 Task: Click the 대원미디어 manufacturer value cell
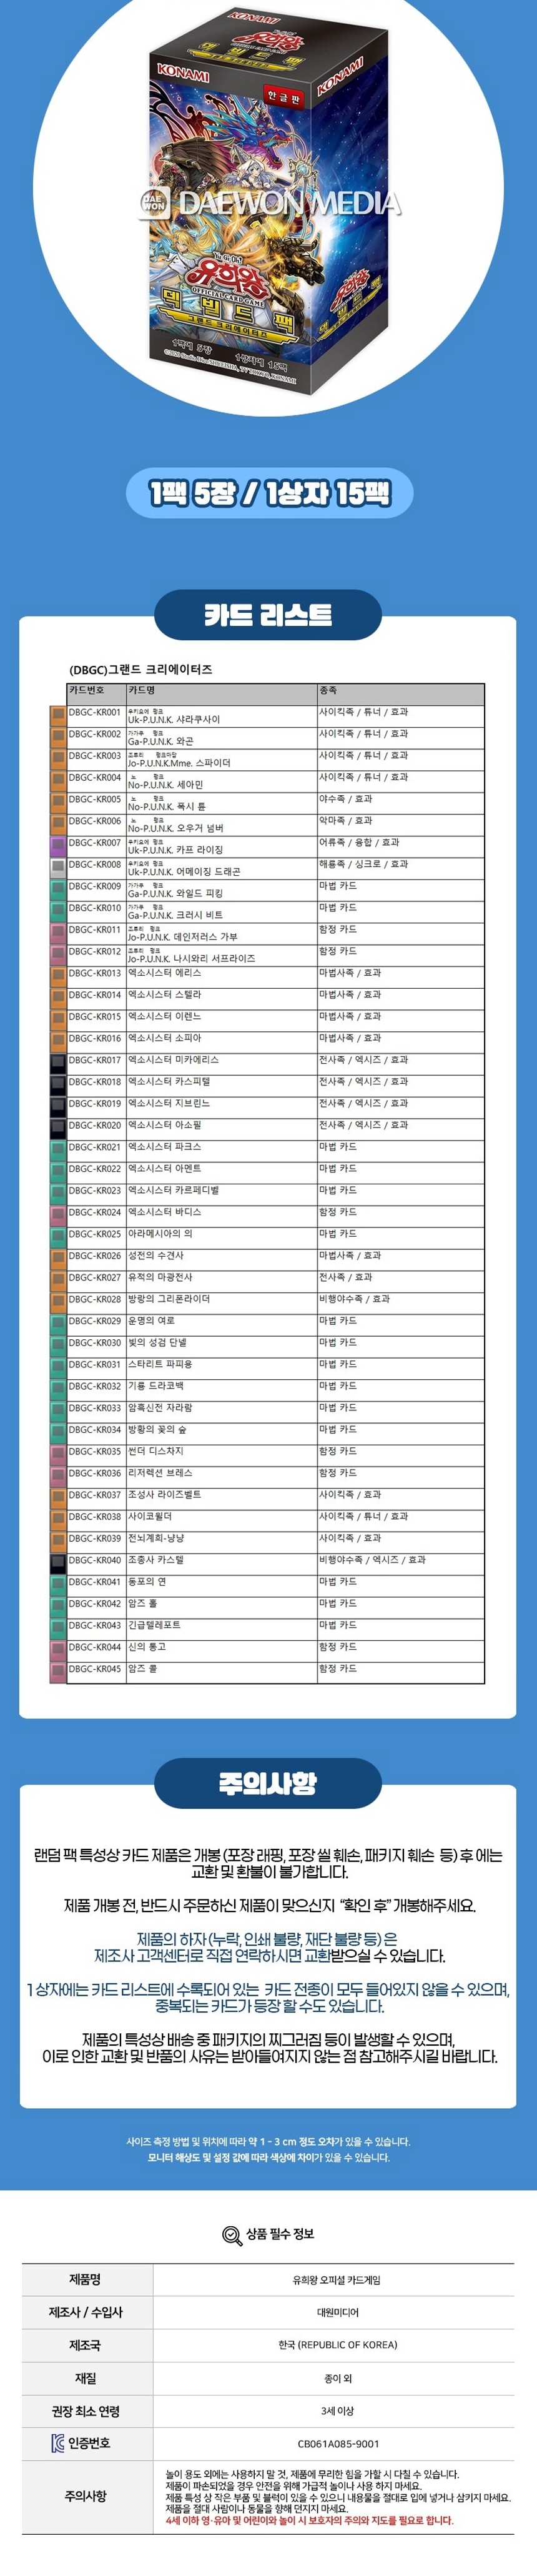[x=338, y=2313]
